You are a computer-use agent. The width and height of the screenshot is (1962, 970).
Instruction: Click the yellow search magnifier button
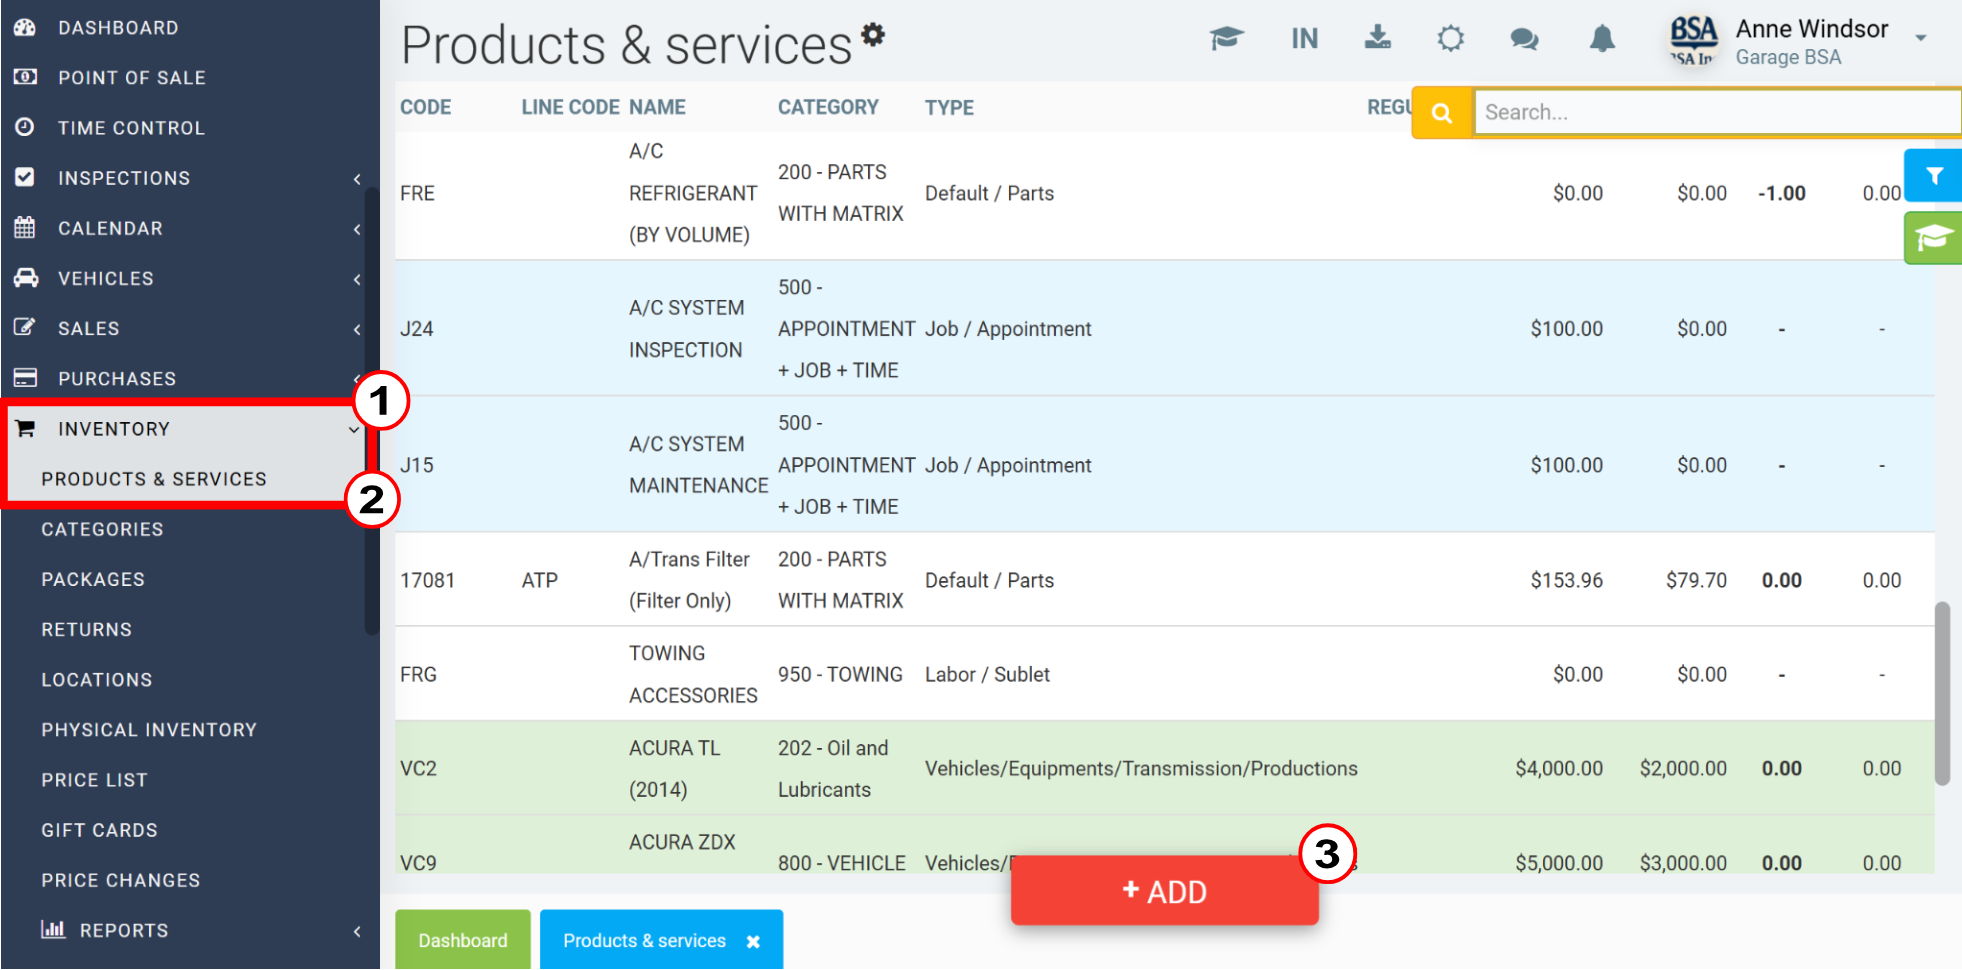pos(1442,113)
